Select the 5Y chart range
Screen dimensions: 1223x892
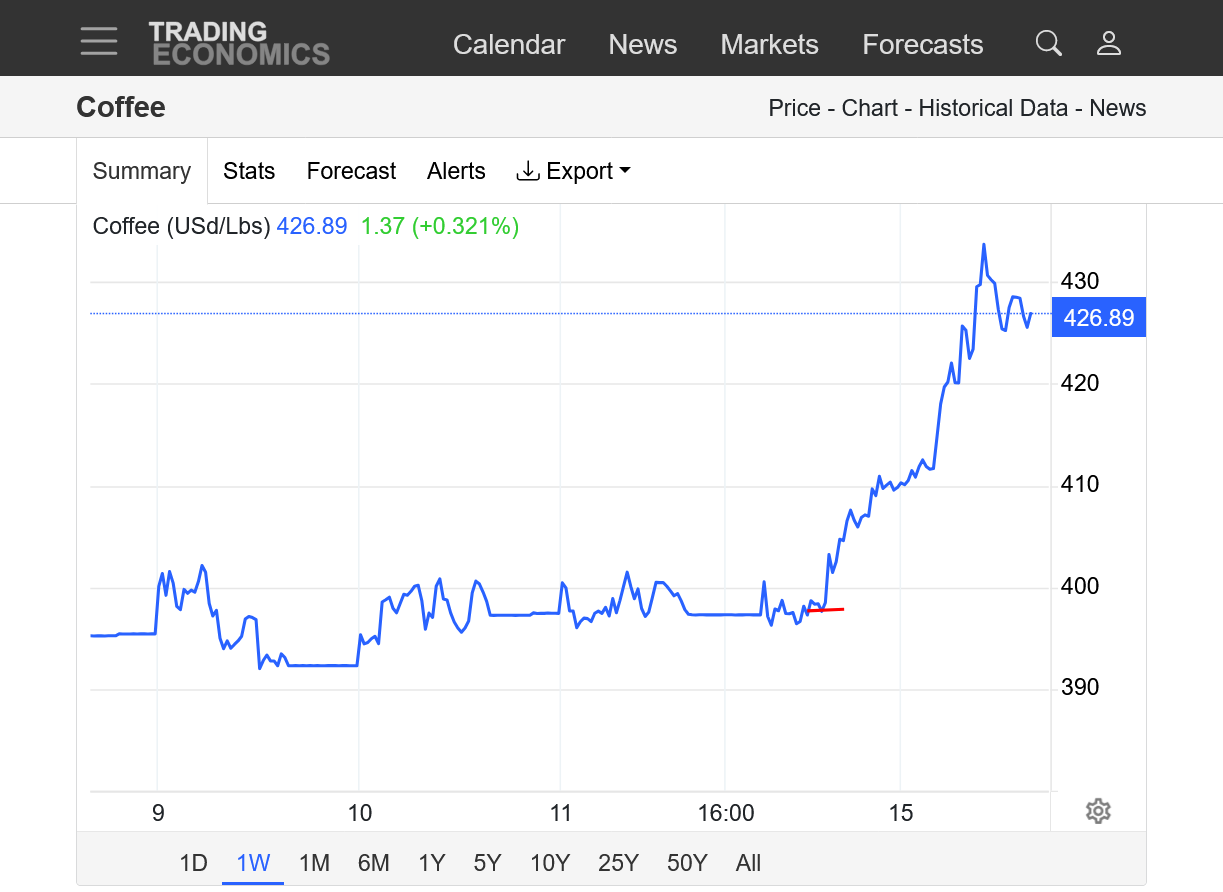(x=487, y=863)
